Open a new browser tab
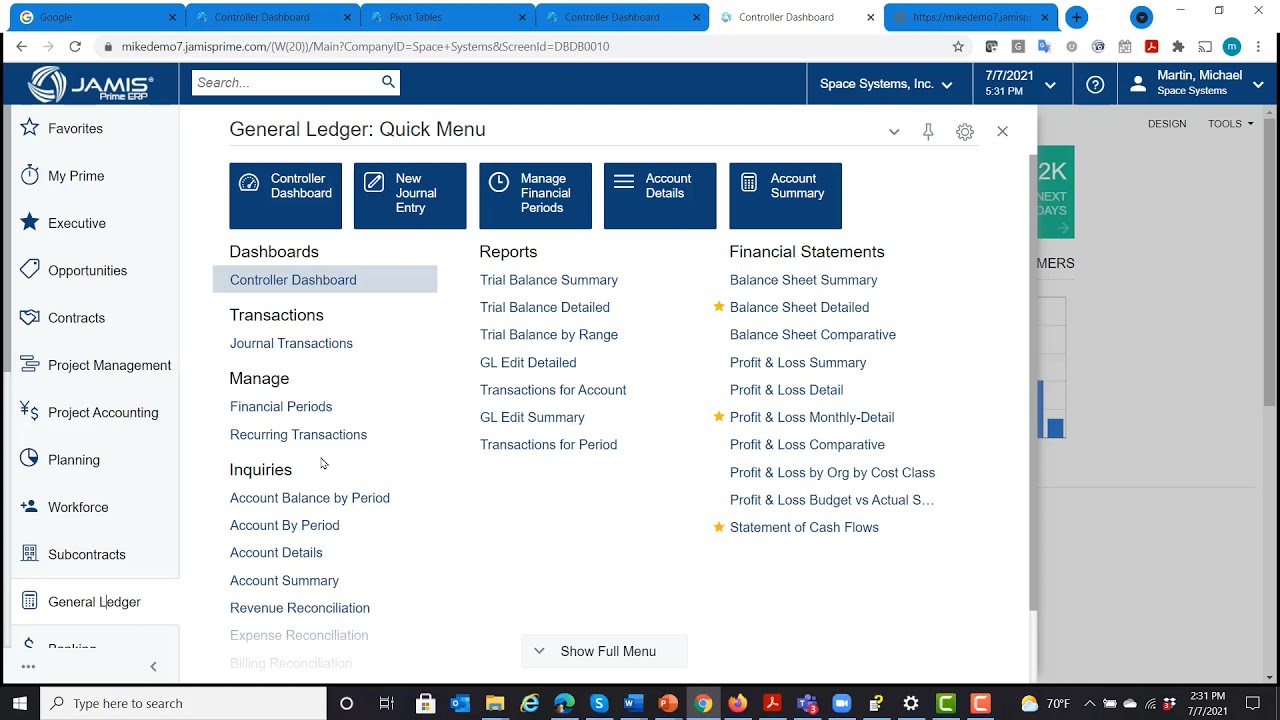 click(x=1076, y=17)
